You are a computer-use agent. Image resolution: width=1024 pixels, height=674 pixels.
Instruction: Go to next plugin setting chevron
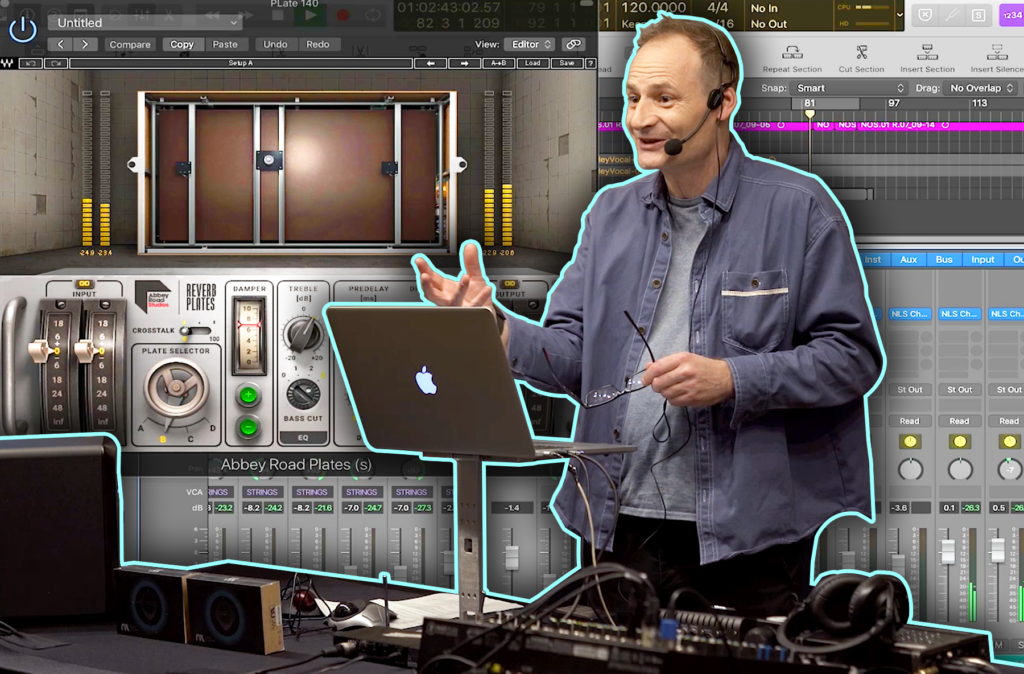(x=85, y=44)
